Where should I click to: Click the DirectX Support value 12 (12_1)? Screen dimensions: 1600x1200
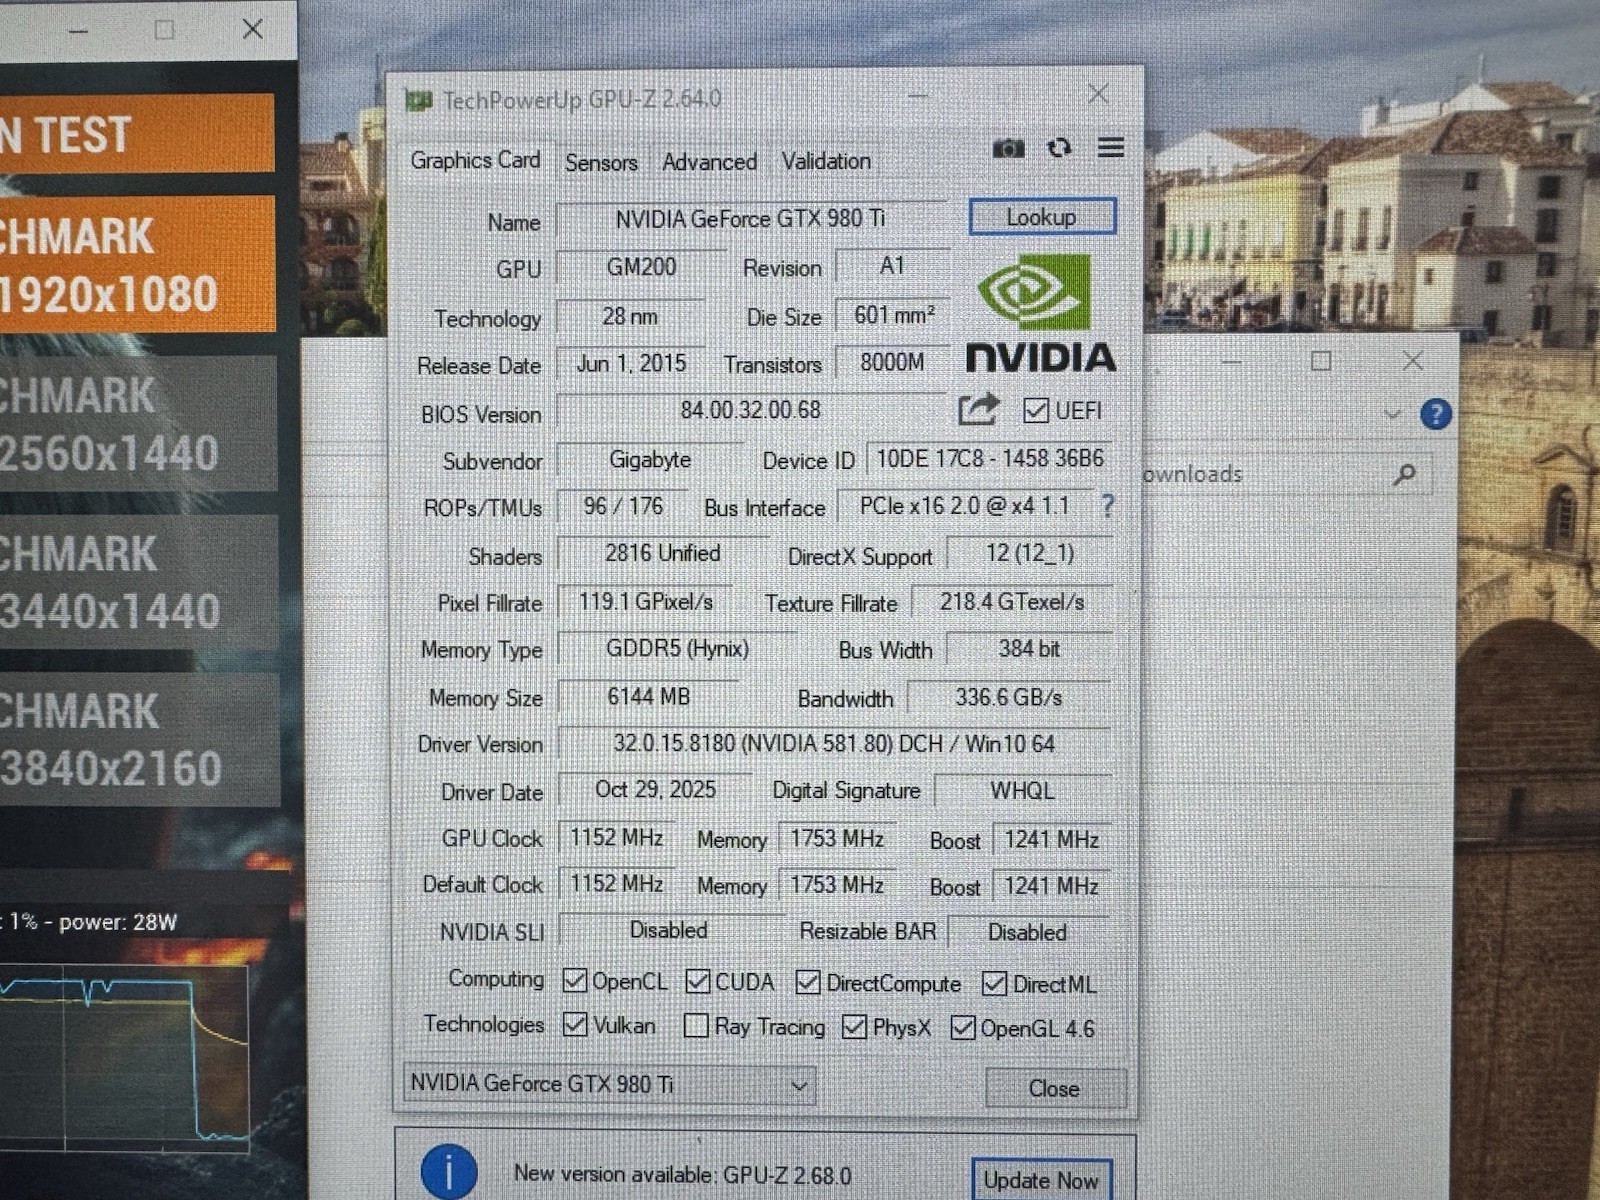(x=1029, y=553)
